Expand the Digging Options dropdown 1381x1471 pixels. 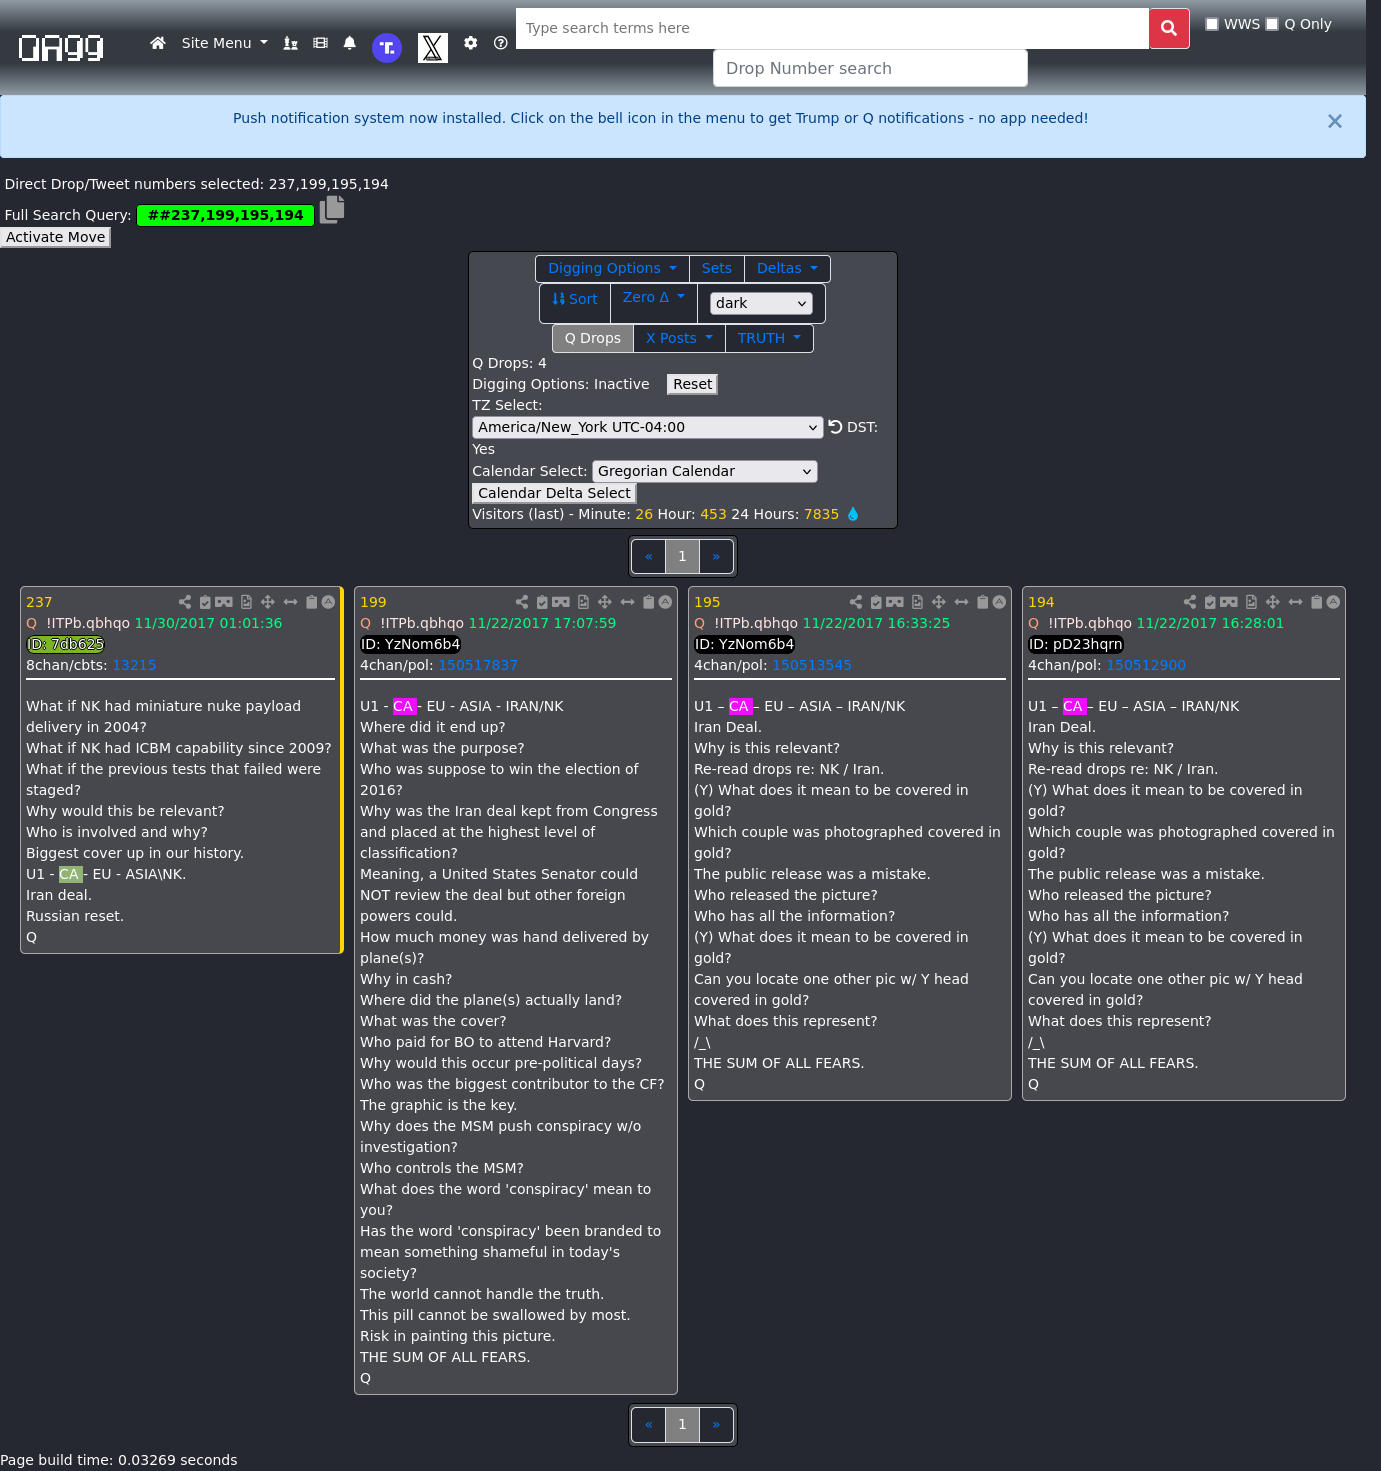pos(612,268)
